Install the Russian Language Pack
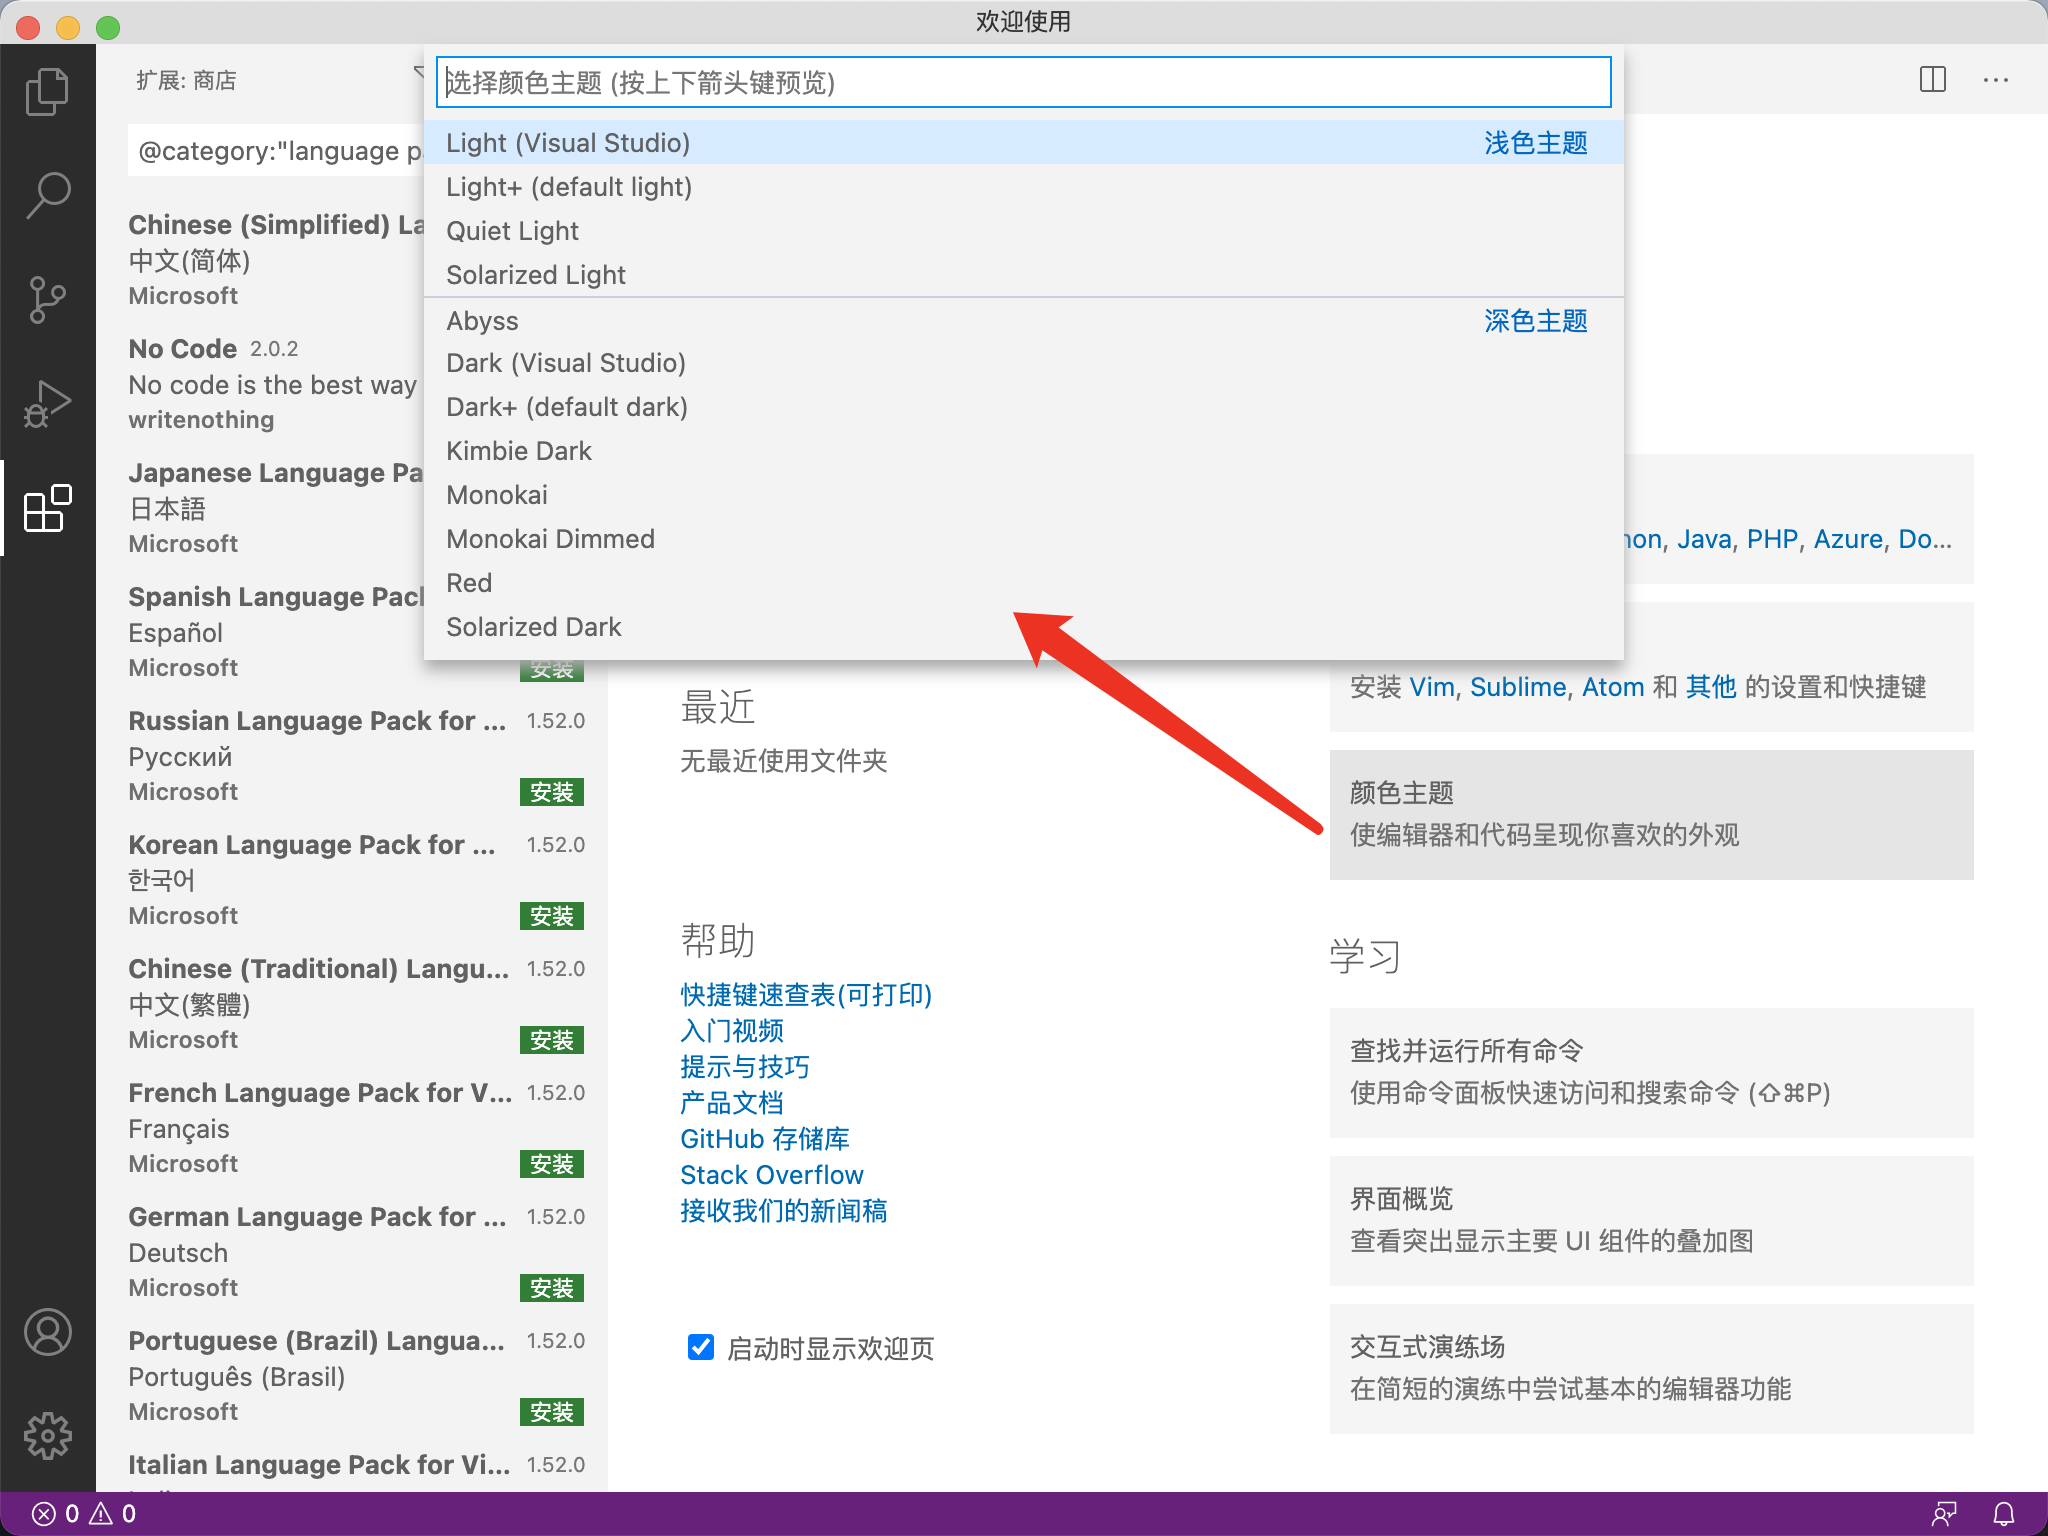The image size is (2048, 1536). coord(551,792)
